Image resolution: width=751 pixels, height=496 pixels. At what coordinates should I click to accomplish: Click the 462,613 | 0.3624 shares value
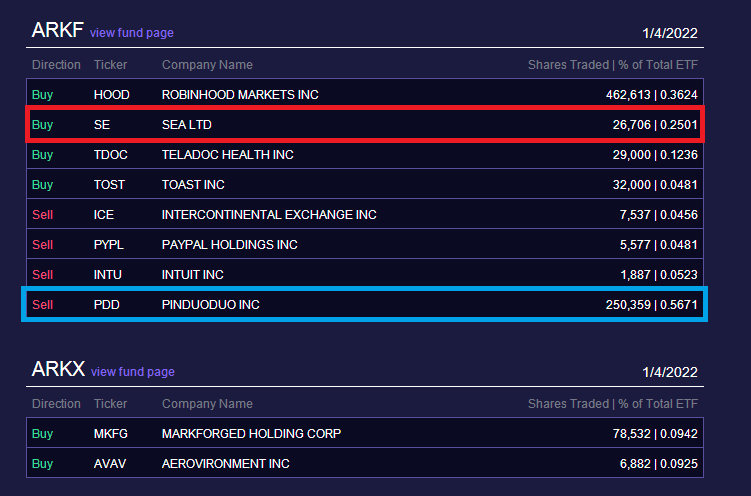click(x=651, y=95)
